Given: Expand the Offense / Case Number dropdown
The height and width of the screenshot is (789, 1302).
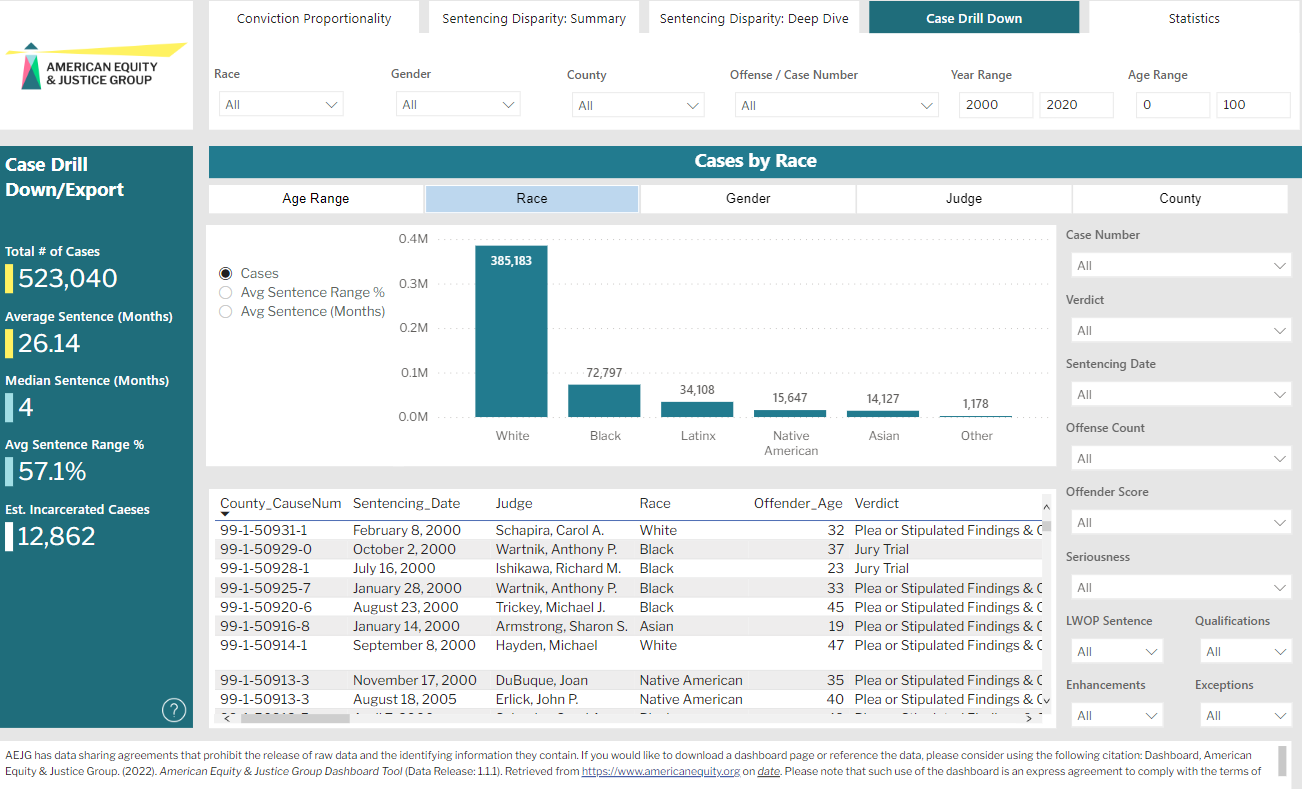Looking at the screenshot, I should point(836,105).
